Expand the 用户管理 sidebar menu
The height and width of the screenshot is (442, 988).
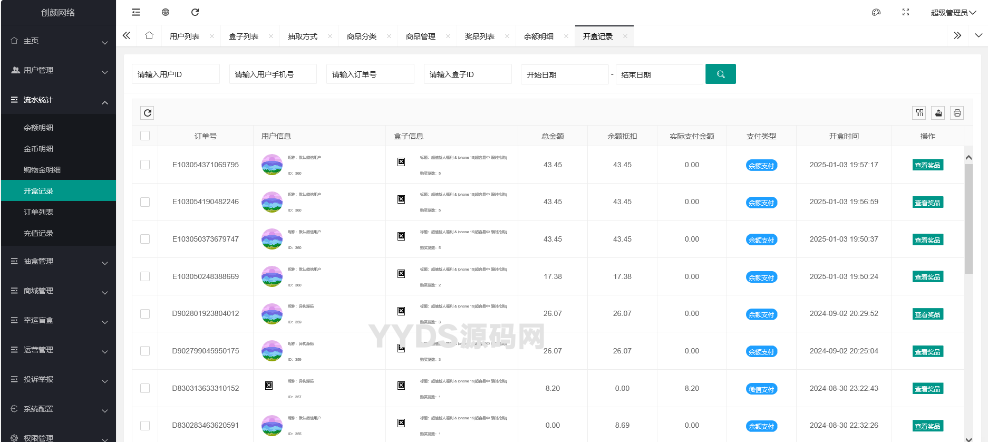(58, 71)
